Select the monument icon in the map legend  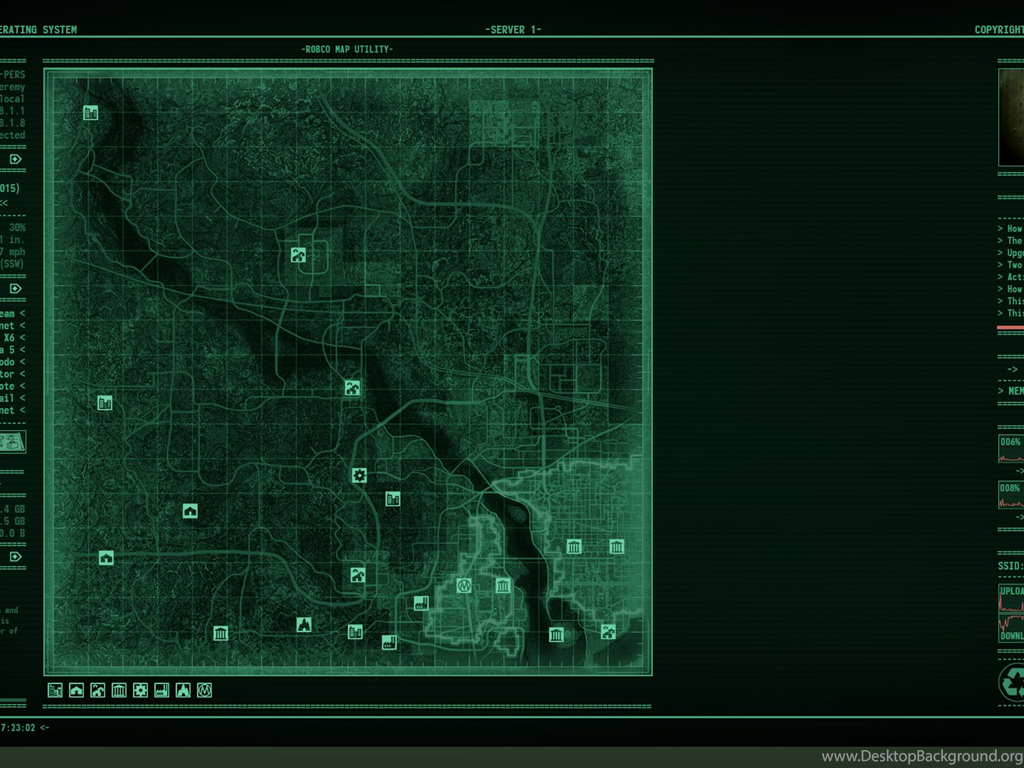pos(119,690)
